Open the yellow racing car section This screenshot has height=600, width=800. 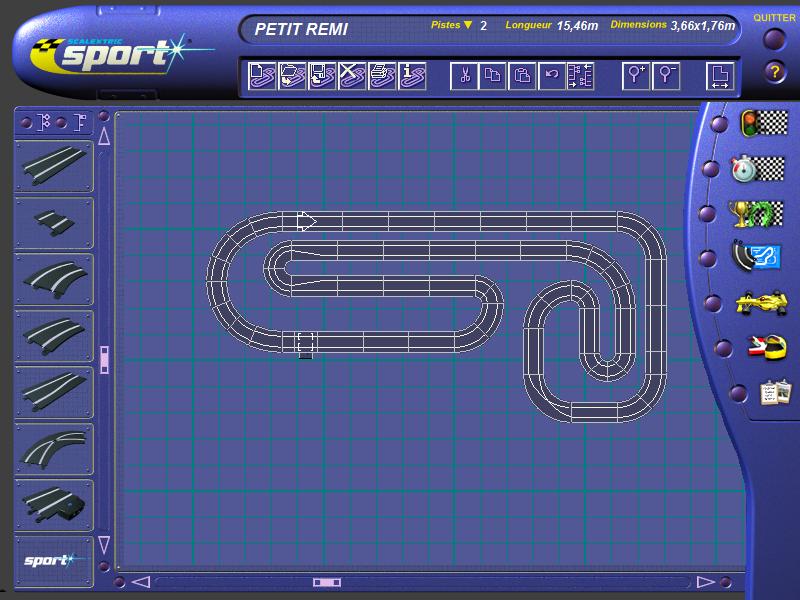[x=761, y=301]
